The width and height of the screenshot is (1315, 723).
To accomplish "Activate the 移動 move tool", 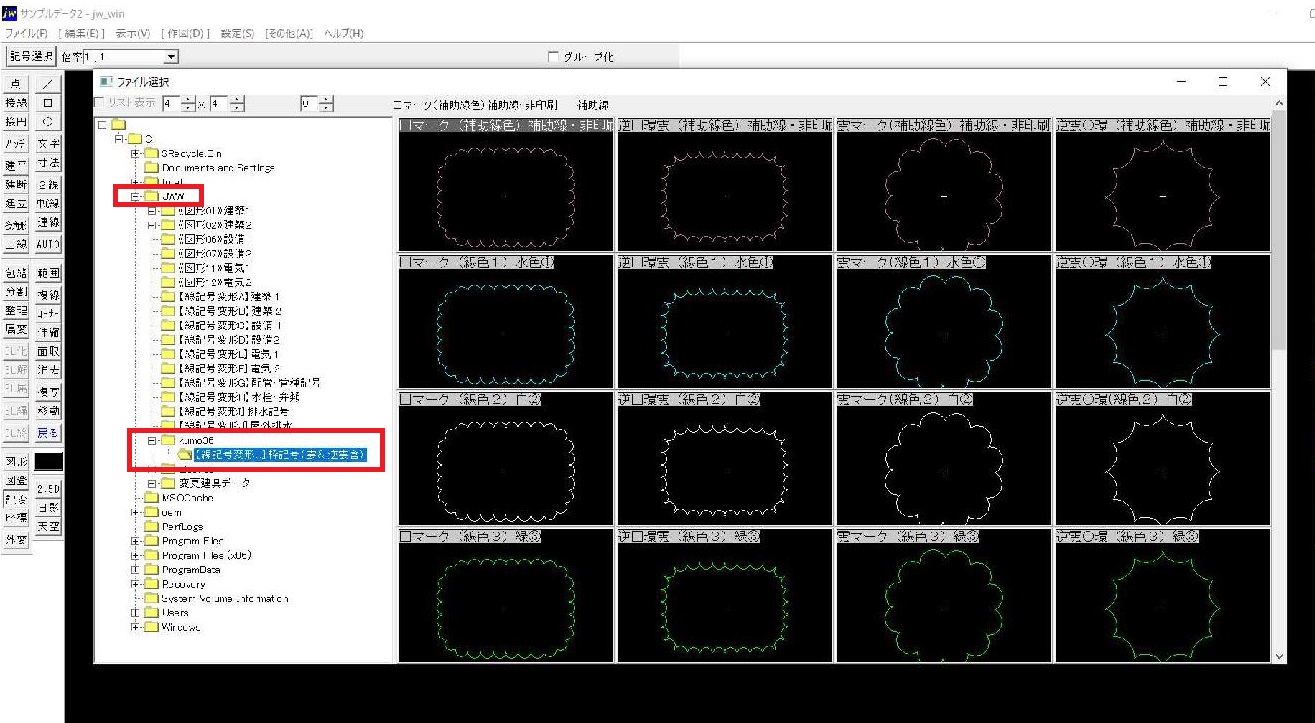I will tap(50, 409).
